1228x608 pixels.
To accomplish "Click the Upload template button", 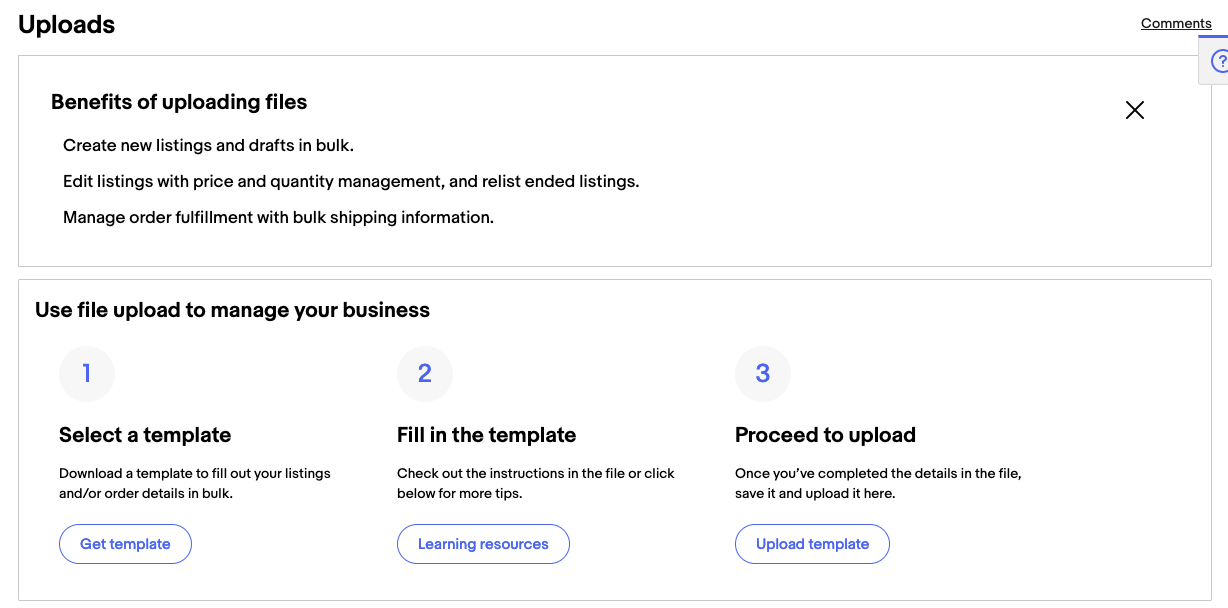I will point(812,544).
